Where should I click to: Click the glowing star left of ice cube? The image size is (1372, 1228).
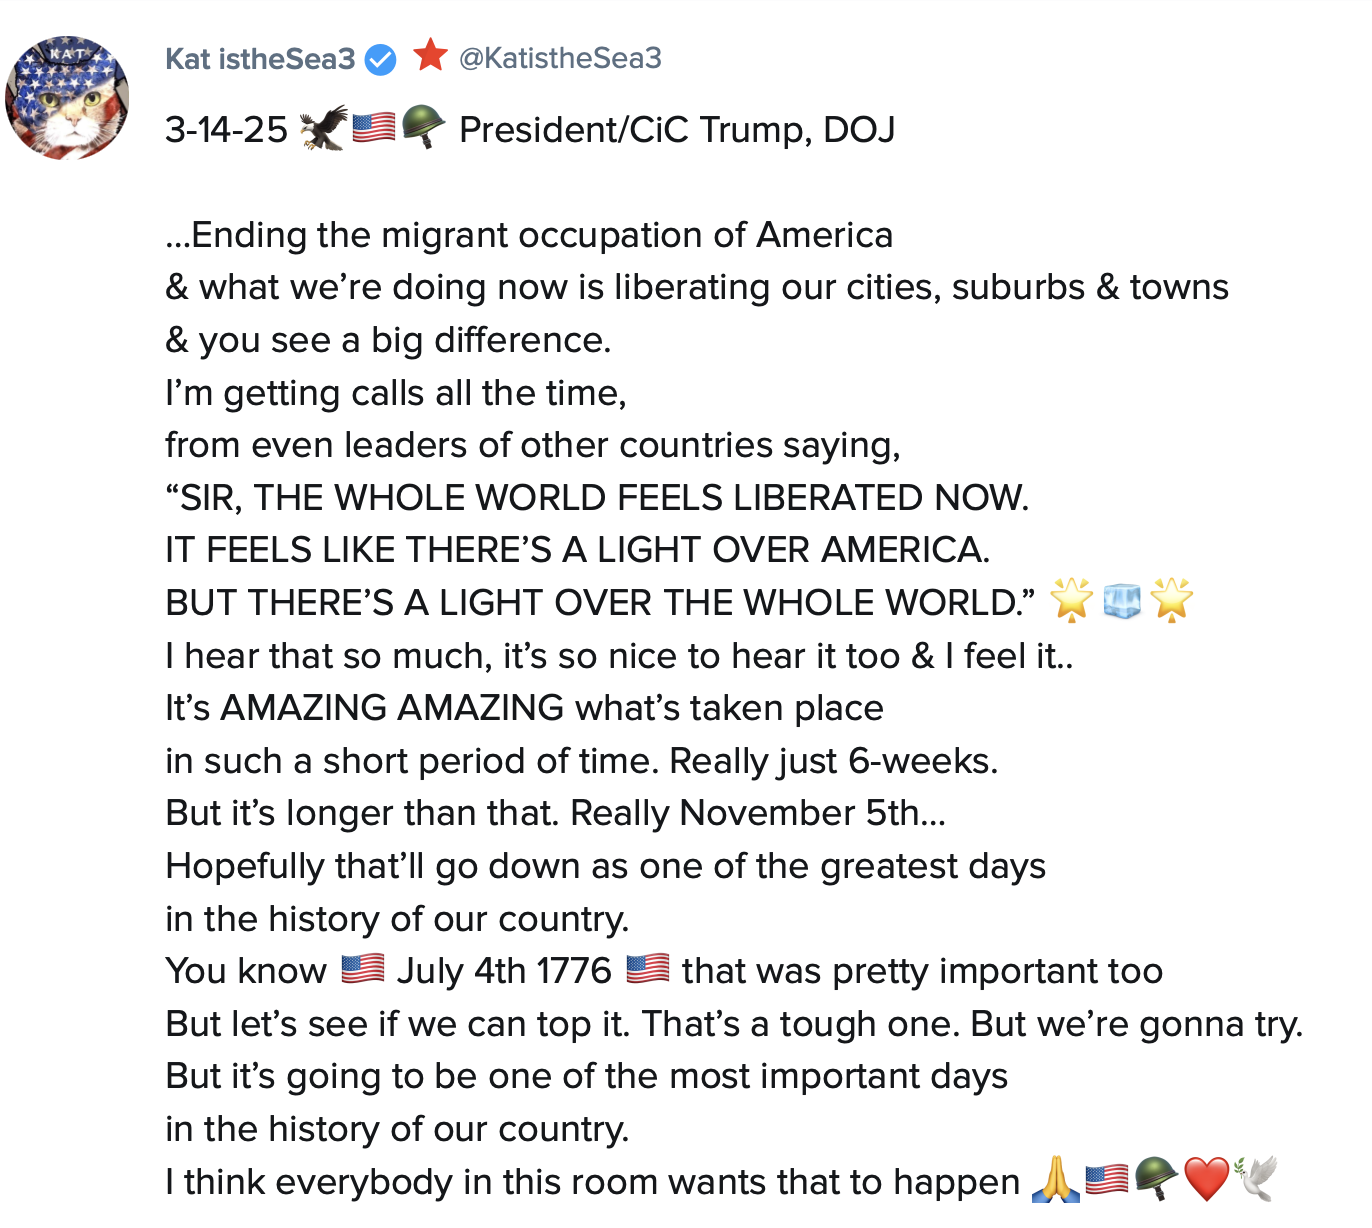click(x=1071, y=600)
